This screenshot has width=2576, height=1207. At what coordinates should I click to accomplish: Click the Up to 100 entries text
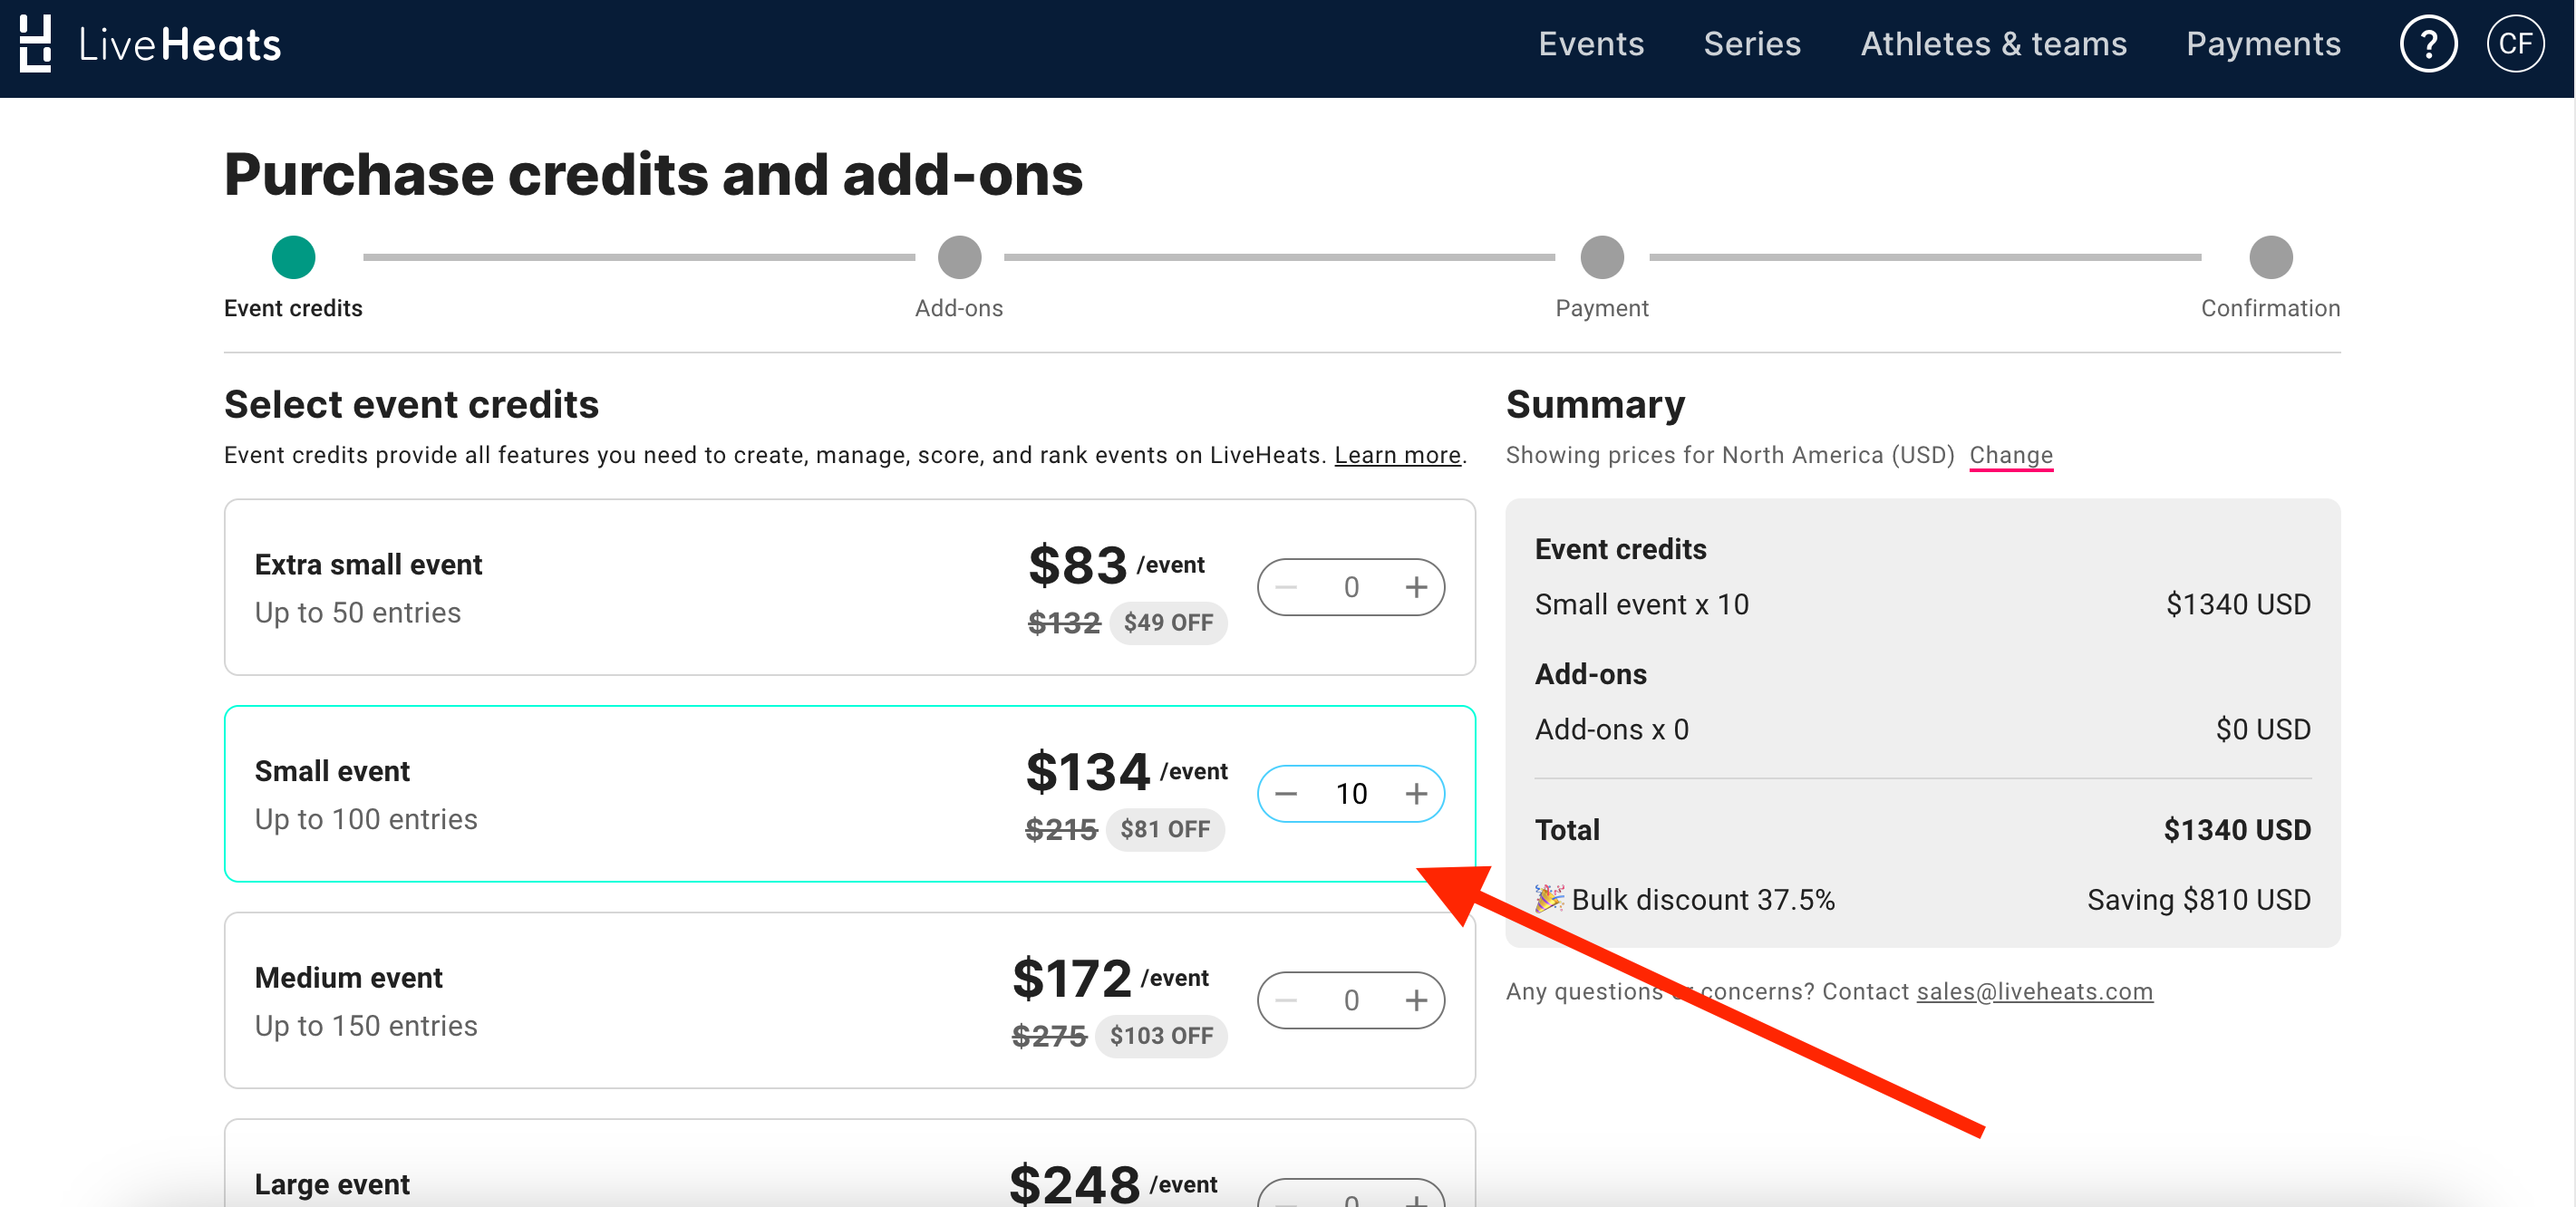(366, 820)
